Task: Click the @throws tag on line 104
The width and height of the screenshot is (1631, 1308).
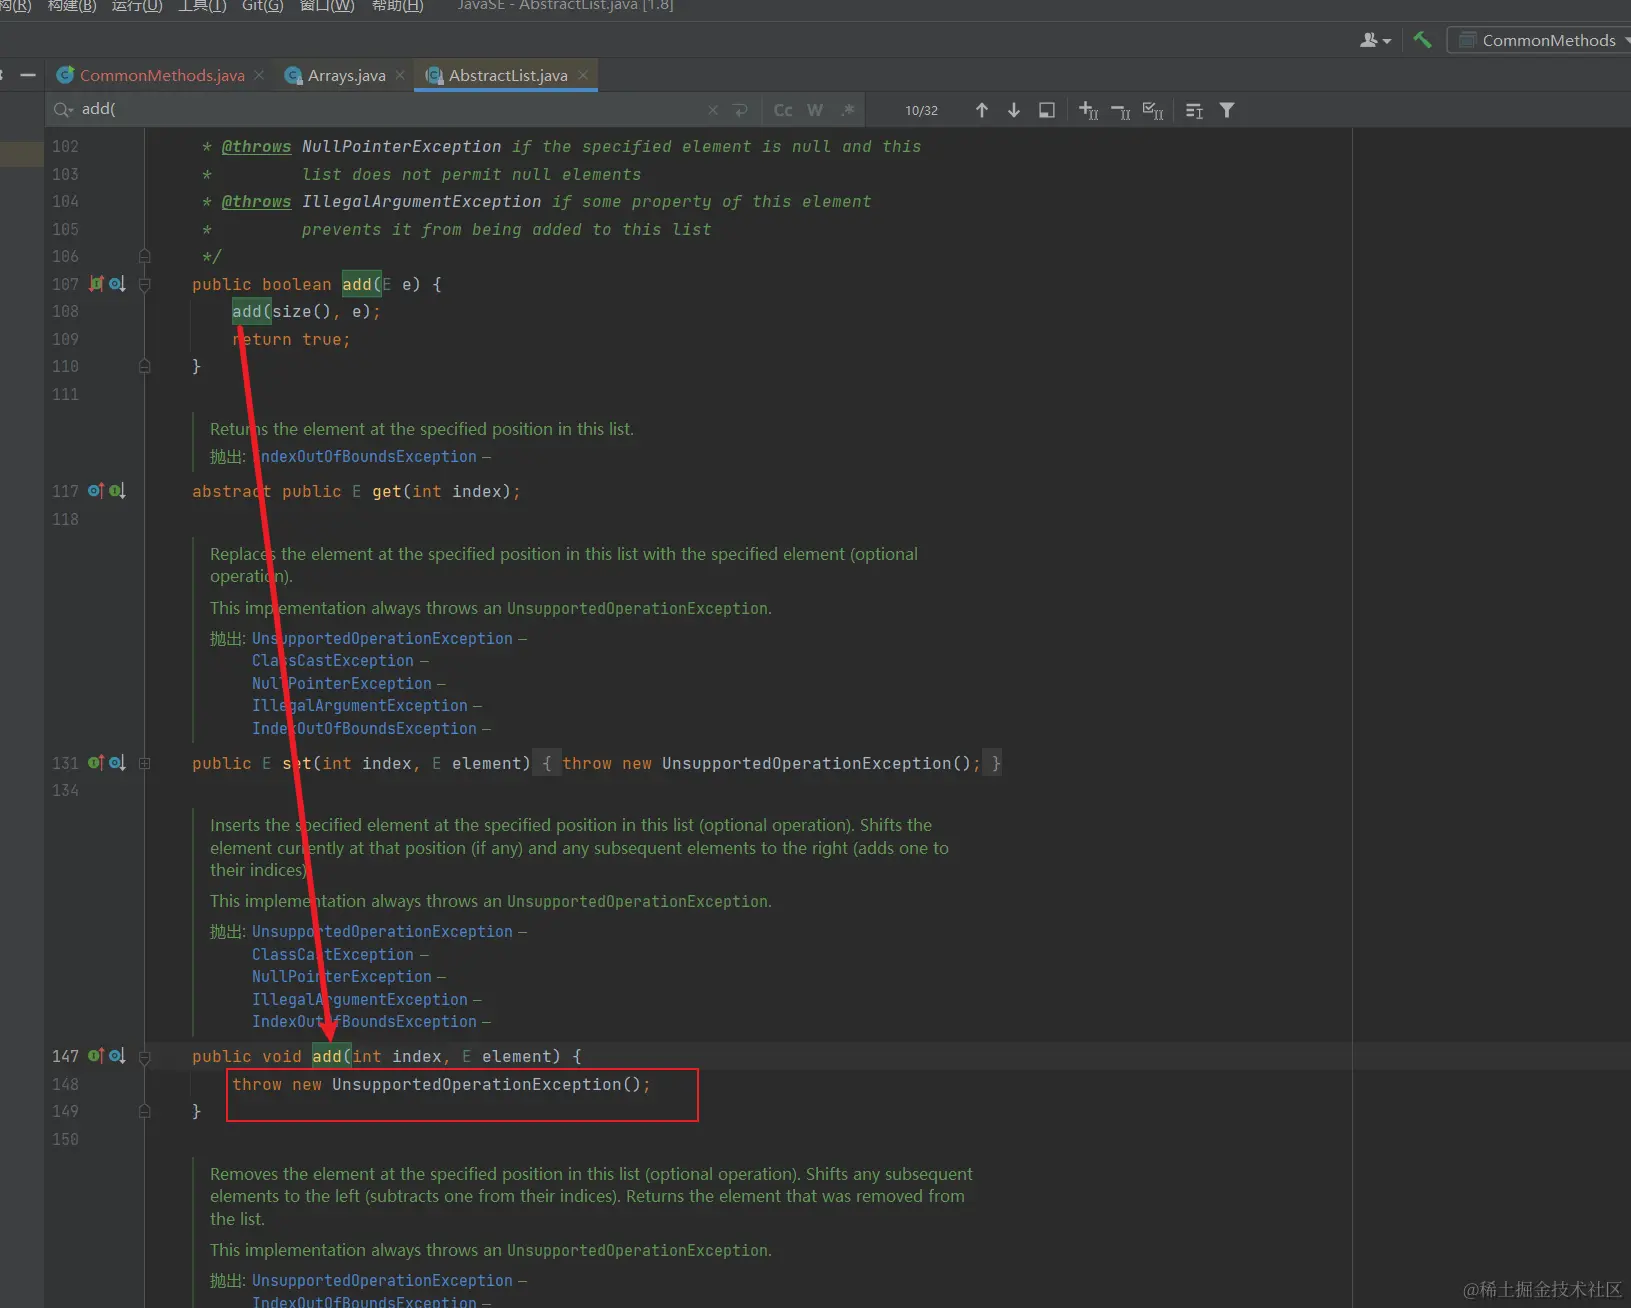Action: tap(257, 202)
